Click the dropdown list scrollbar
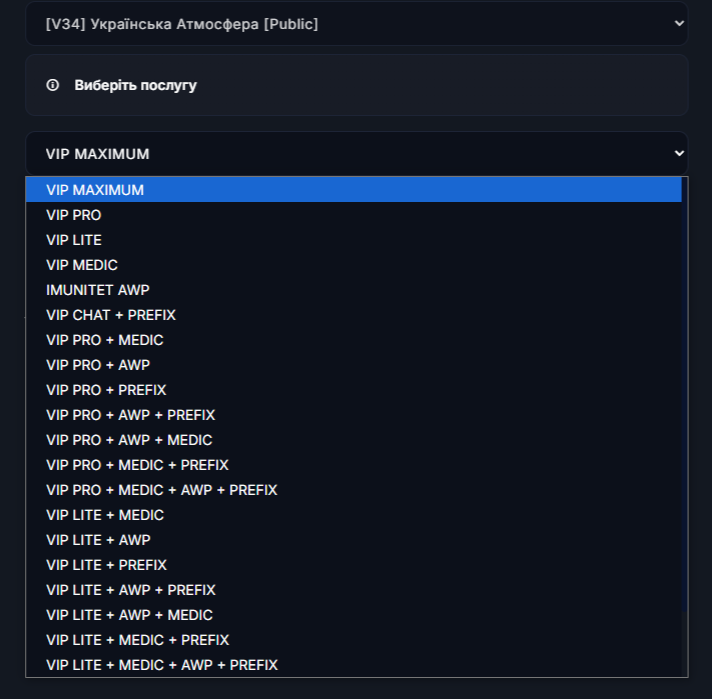The image size is (712, 699). click(685, 400)
